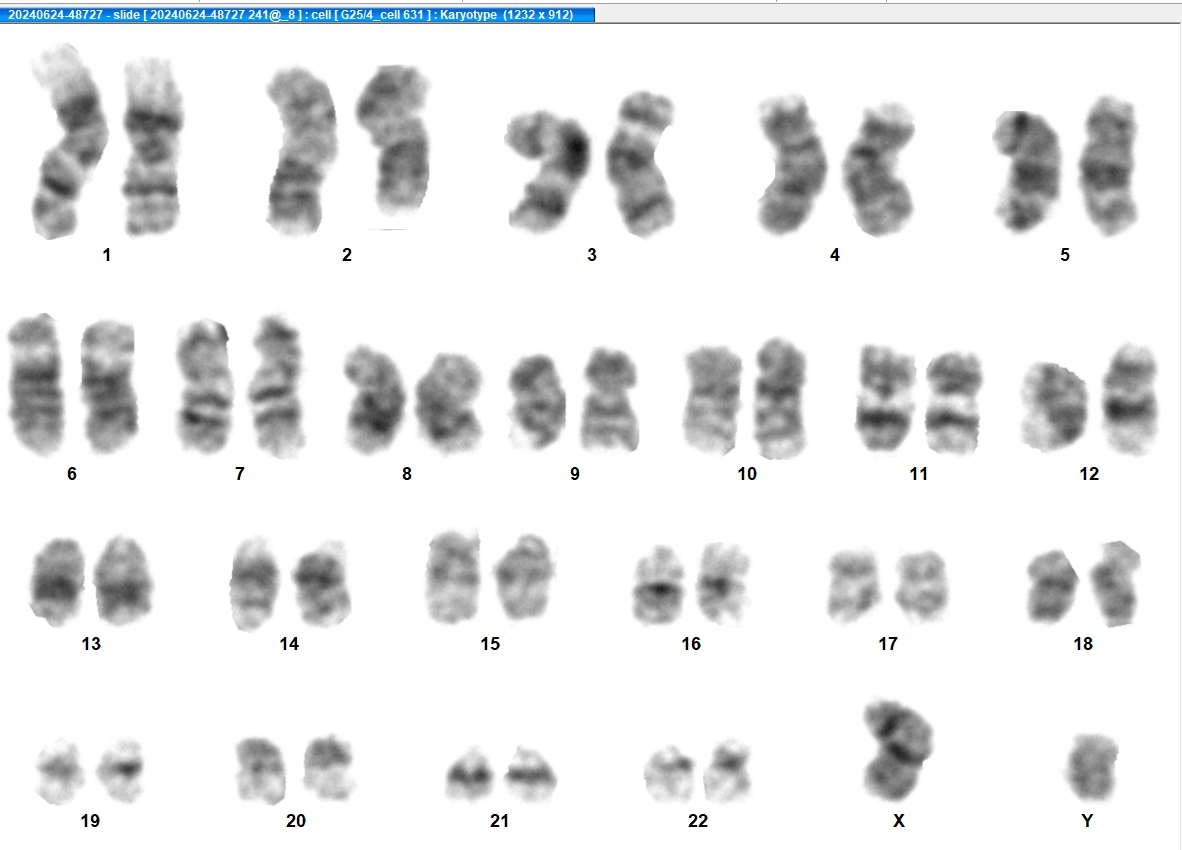Click the right chromosome 19
The image size is (1182, 850).
point(121,771)
